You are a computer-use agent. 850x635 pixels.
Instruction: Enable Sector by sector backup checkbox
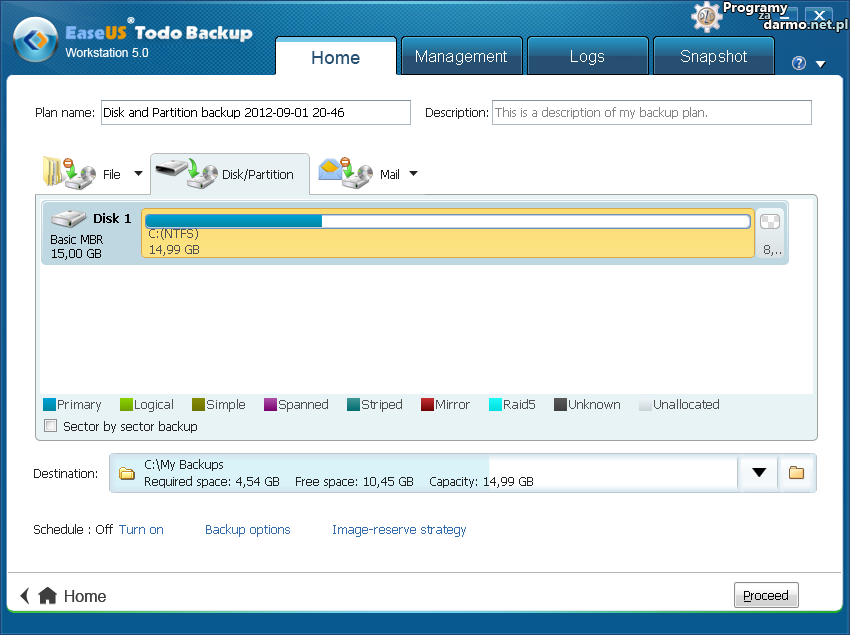click(52, 427)
